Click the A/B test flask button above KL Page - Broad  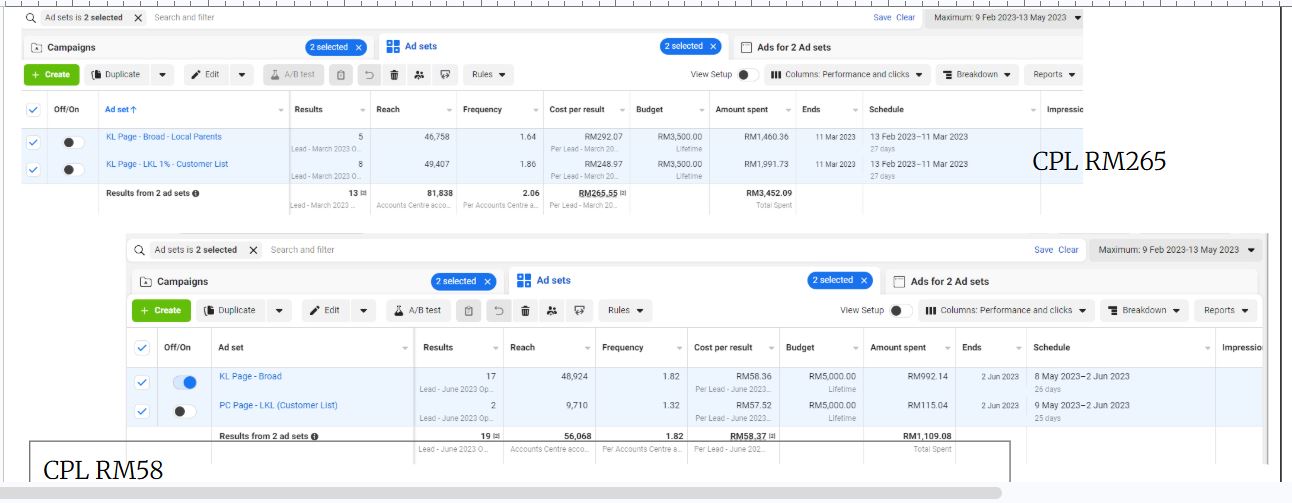coord(419,311)
